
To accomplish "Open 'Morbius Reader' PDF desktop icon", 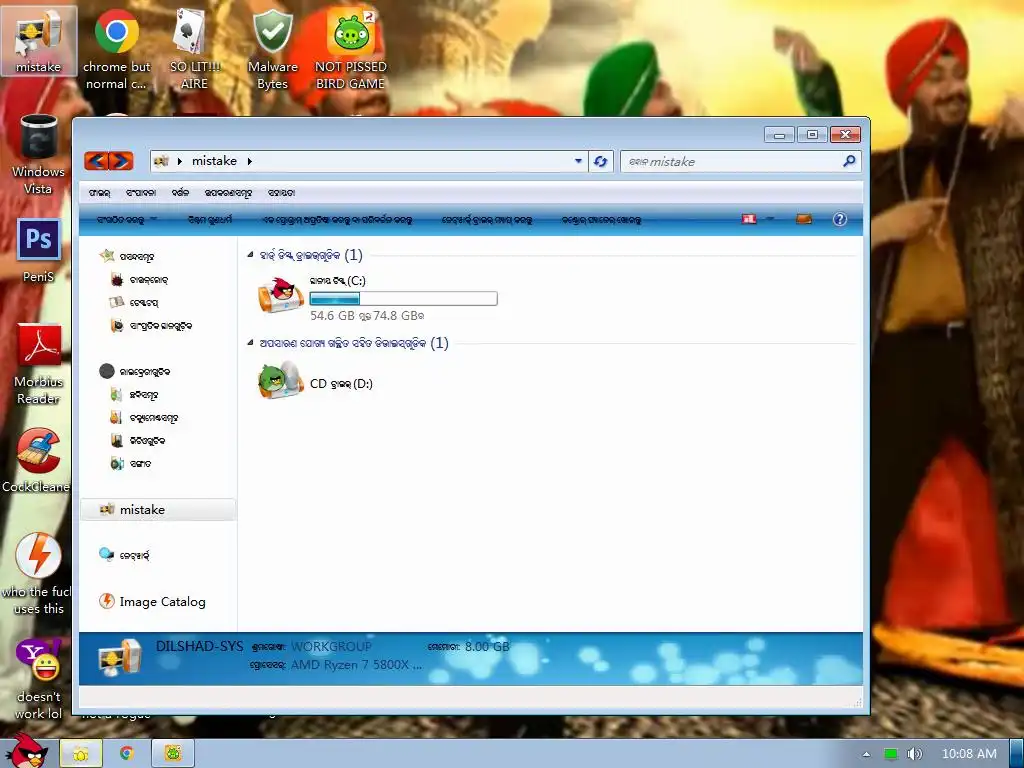I will (39, 364).
